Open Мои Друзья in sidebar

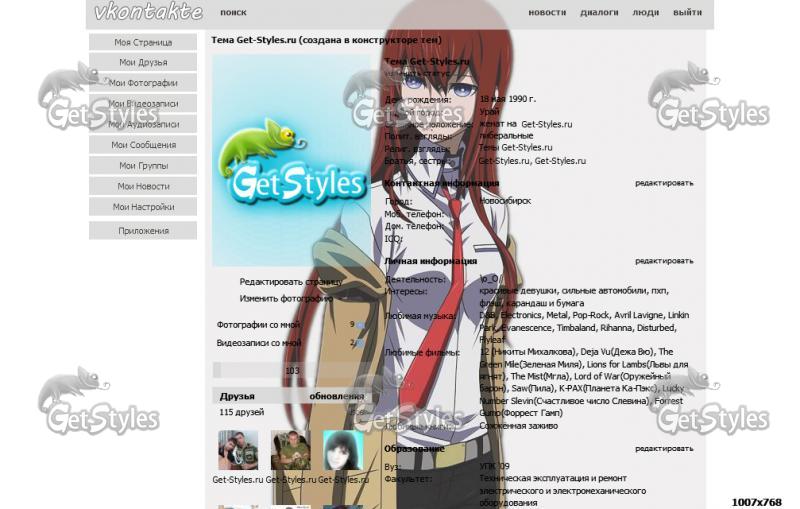click(143, 62)
